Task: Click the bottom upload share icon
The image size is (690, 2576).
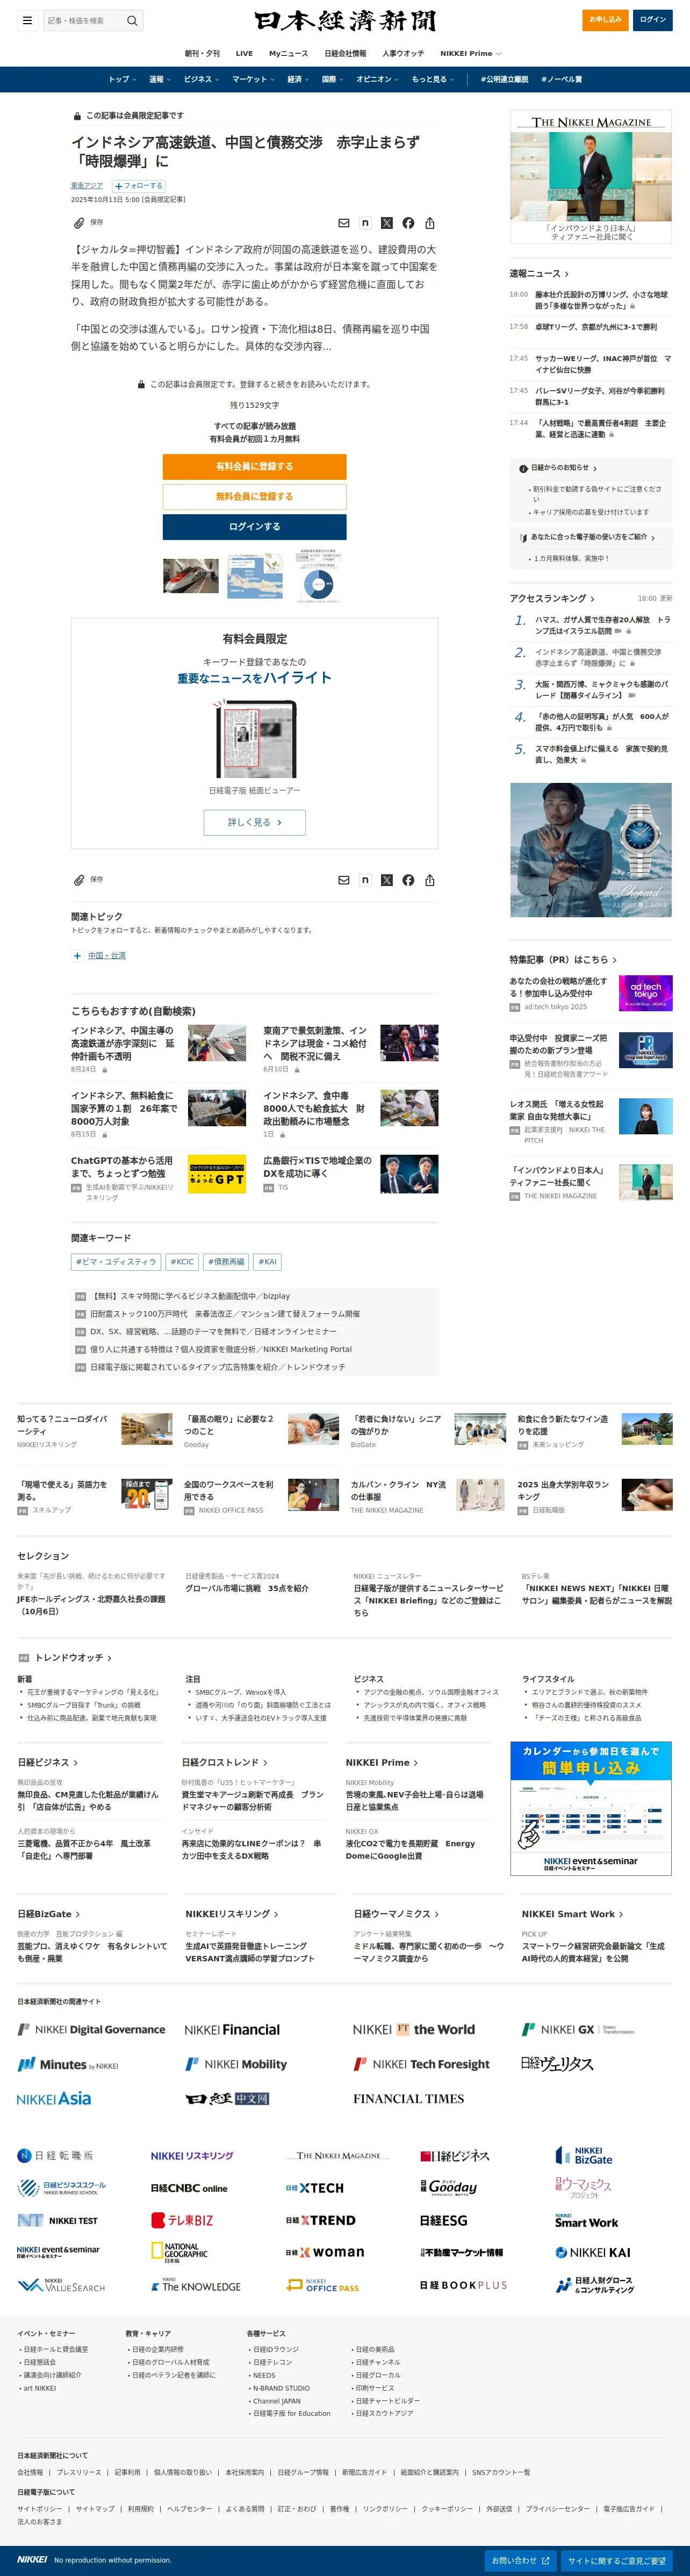Action: point(430,880)
